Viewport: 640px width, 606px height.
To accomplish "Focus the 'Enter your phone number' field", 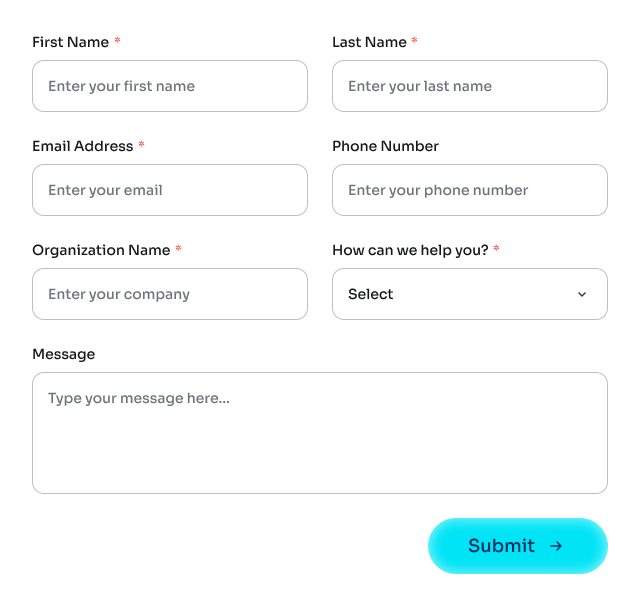I will [470, 190].
